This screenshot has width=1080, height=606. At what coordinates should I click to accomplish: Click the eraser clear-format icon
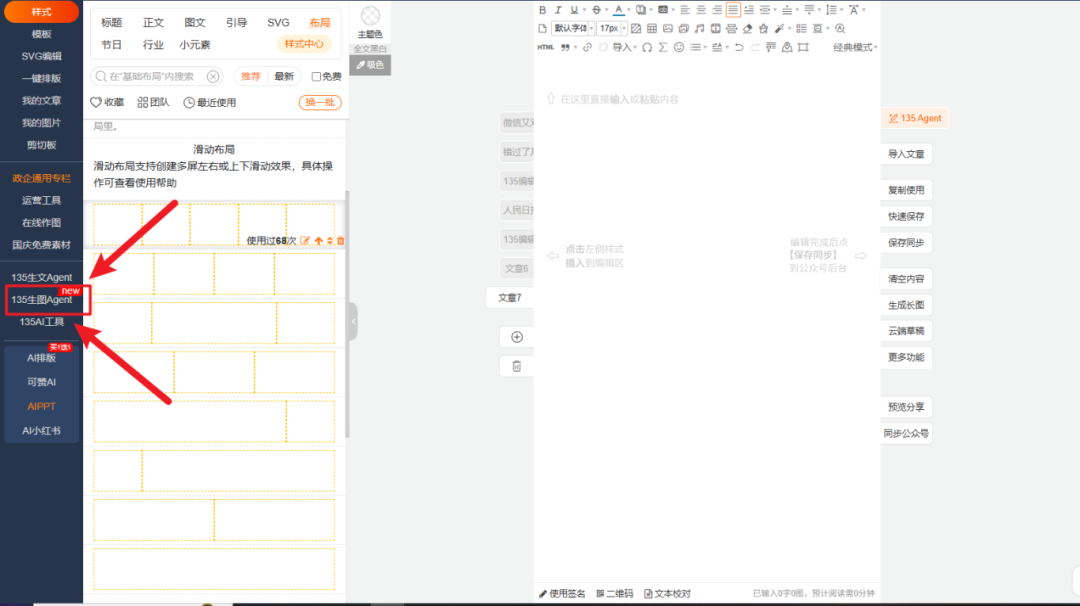point(747,28)
